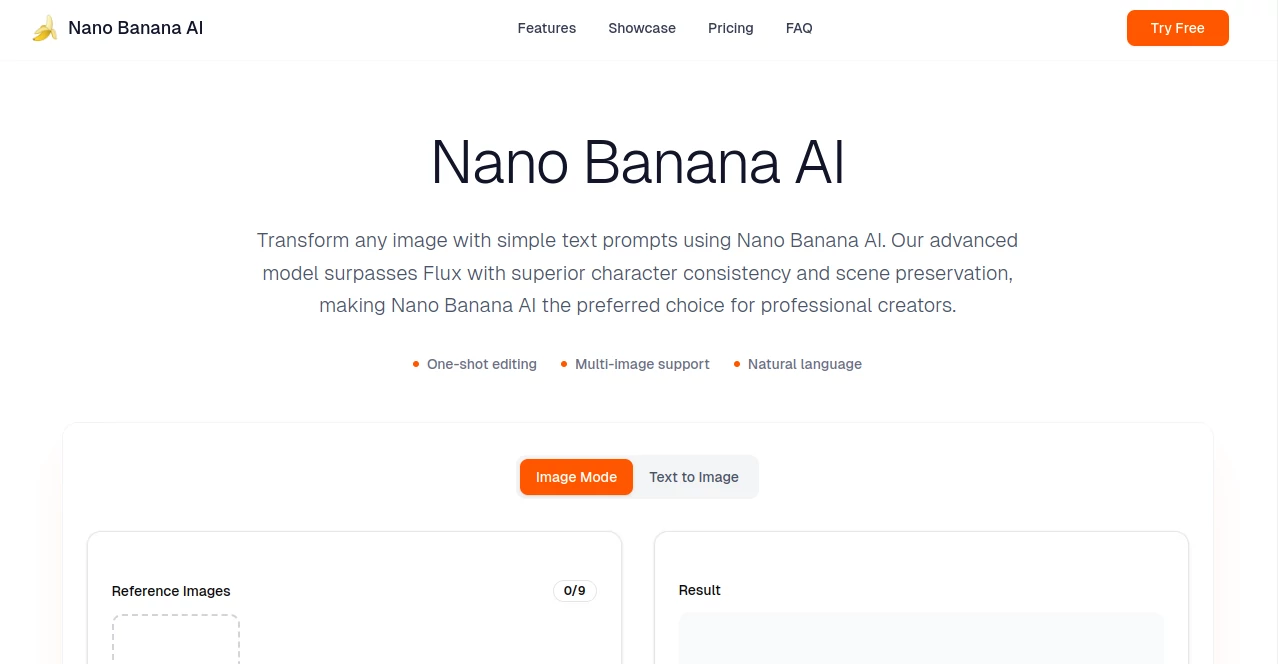Click the orange bullet beside One-shot editing

[x=415, y=364]
